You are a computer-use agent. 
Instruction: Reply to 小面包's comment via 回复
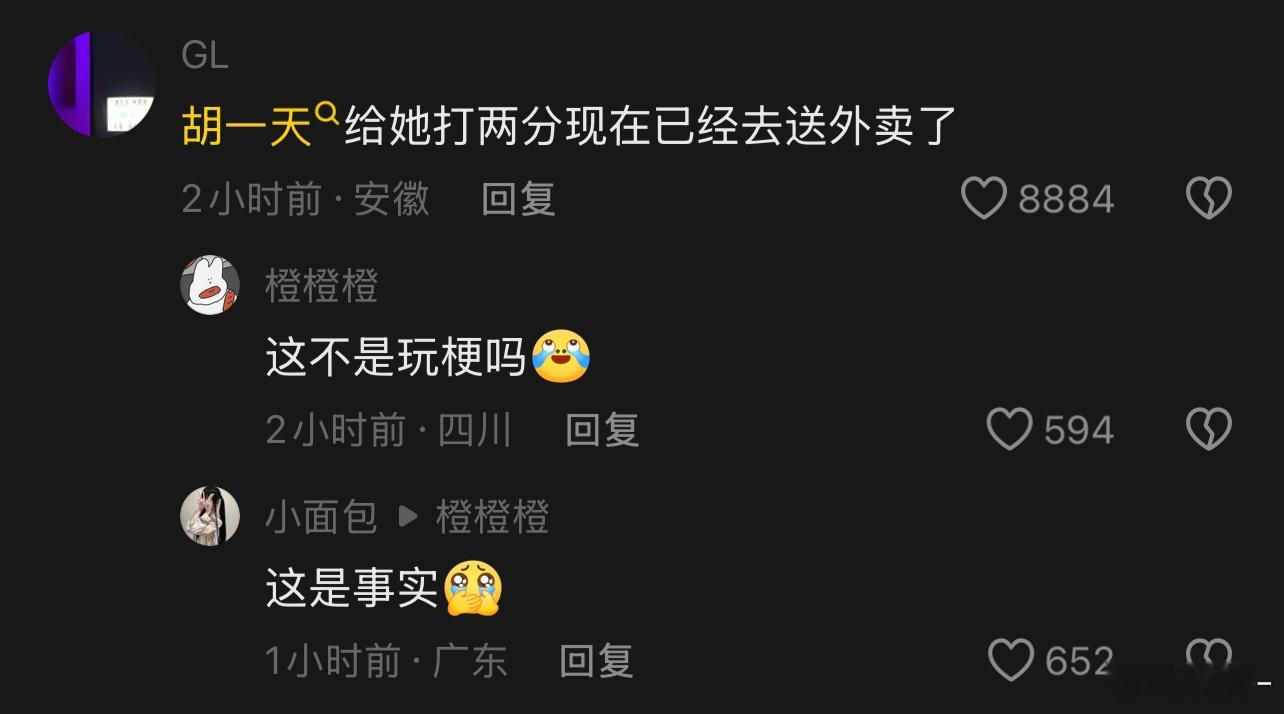(x=596, y=661)
